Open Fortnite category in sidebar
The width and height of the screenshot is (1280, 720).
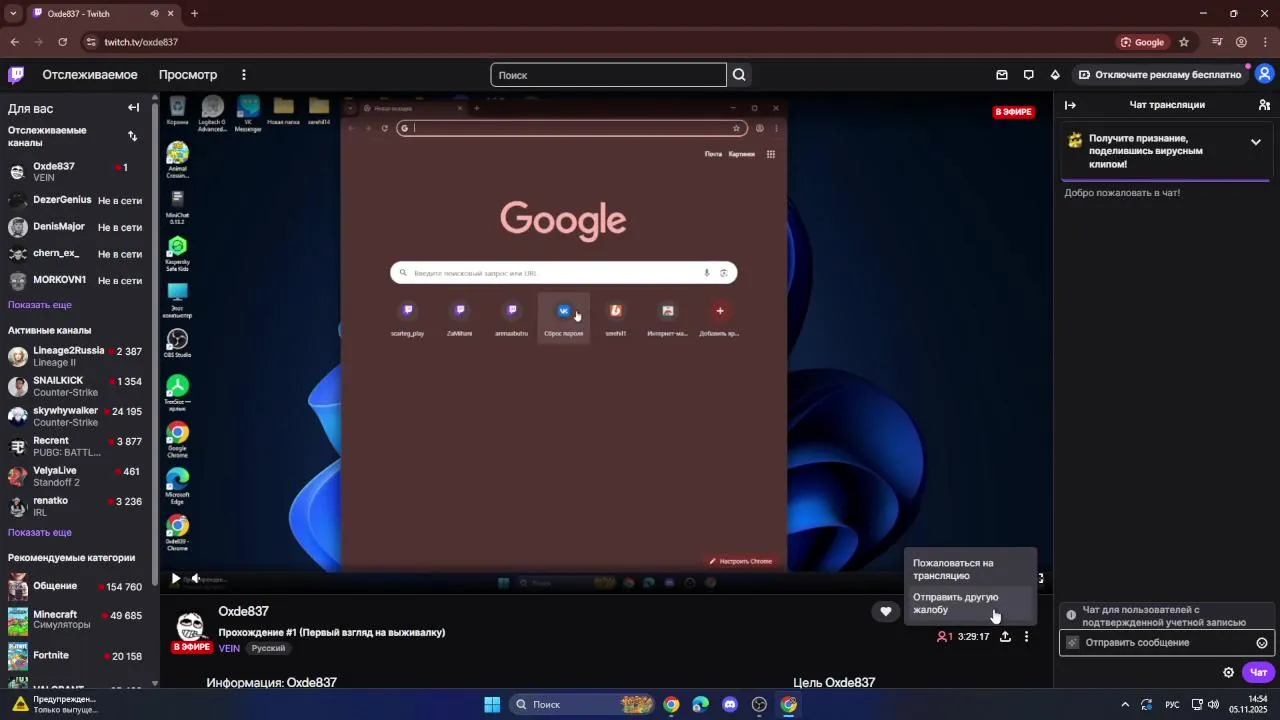tap(78, 656)
